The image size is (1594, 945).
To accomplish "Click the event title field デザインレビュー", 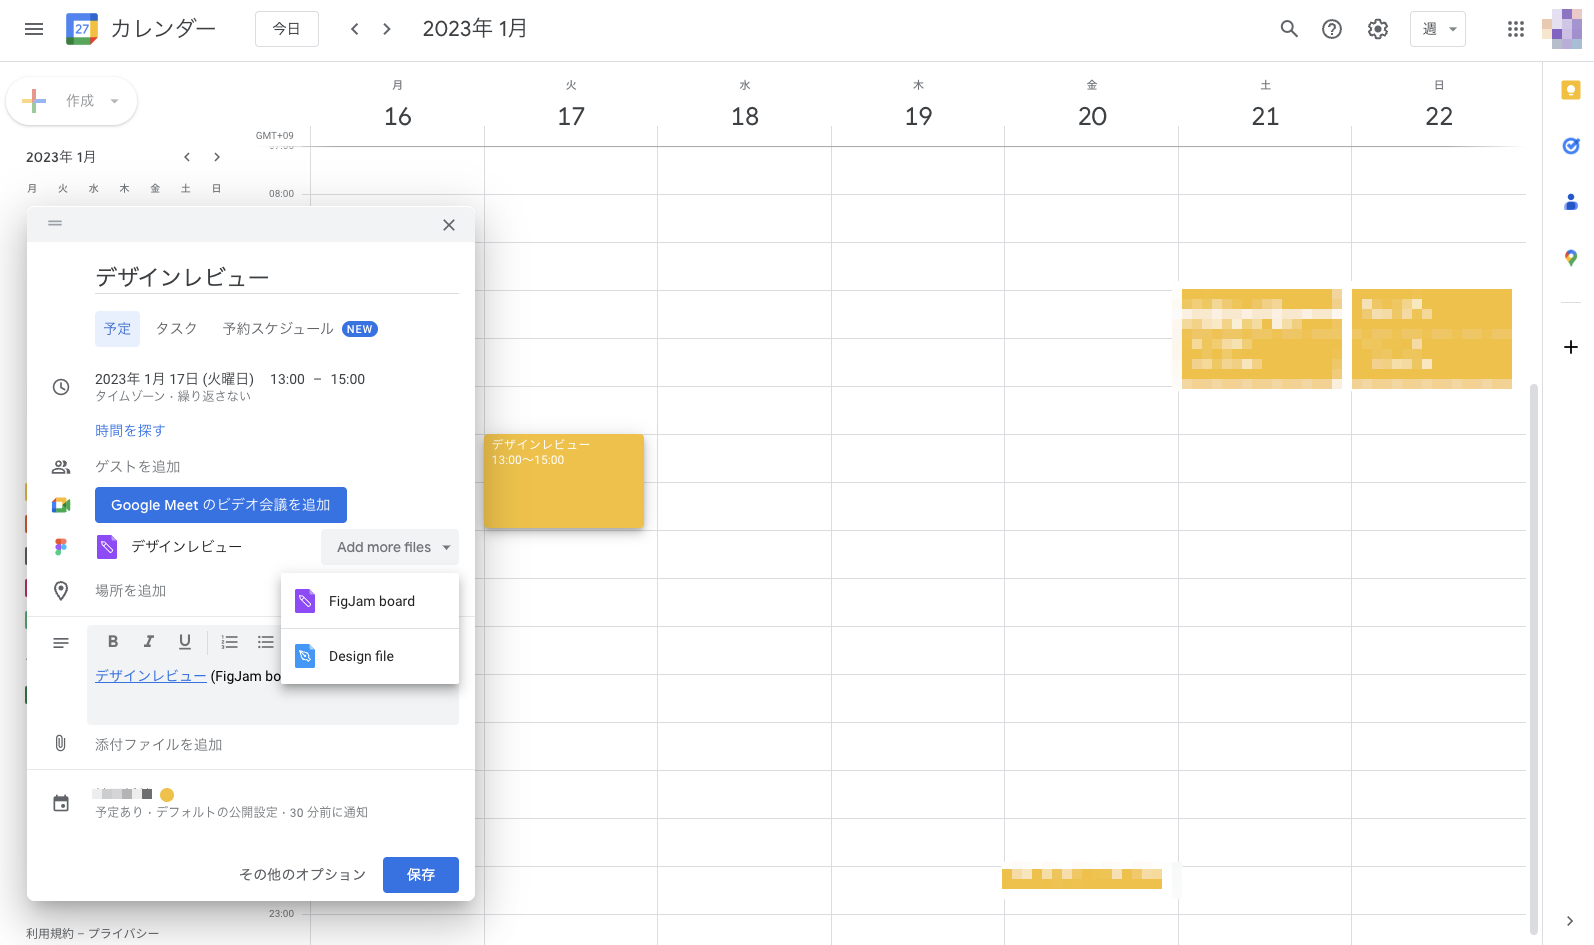I will point(276,277).
